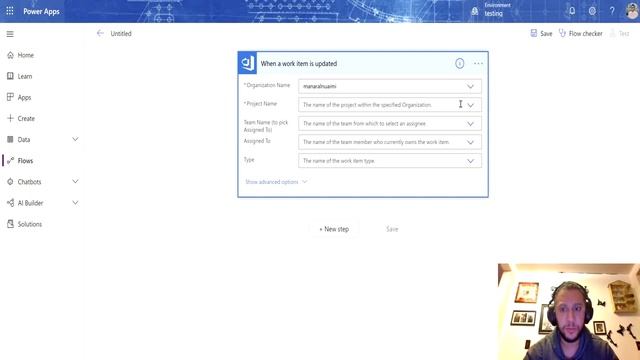
Task: Click the Azure DevOps trigger icon
Action: [247, 63]
